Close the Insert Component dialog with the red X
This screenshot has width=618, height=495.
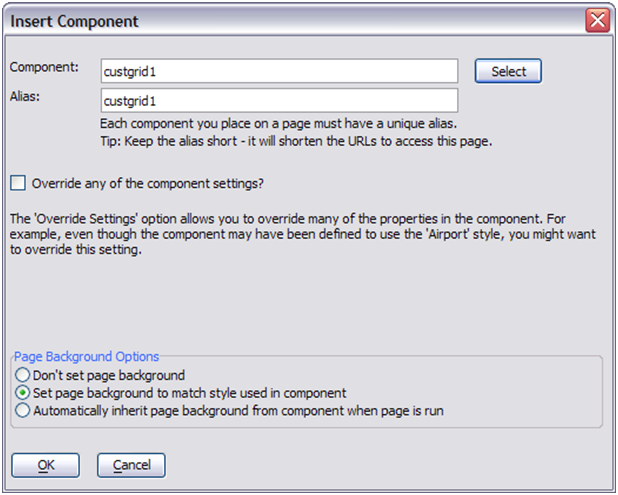click(598, 20)
